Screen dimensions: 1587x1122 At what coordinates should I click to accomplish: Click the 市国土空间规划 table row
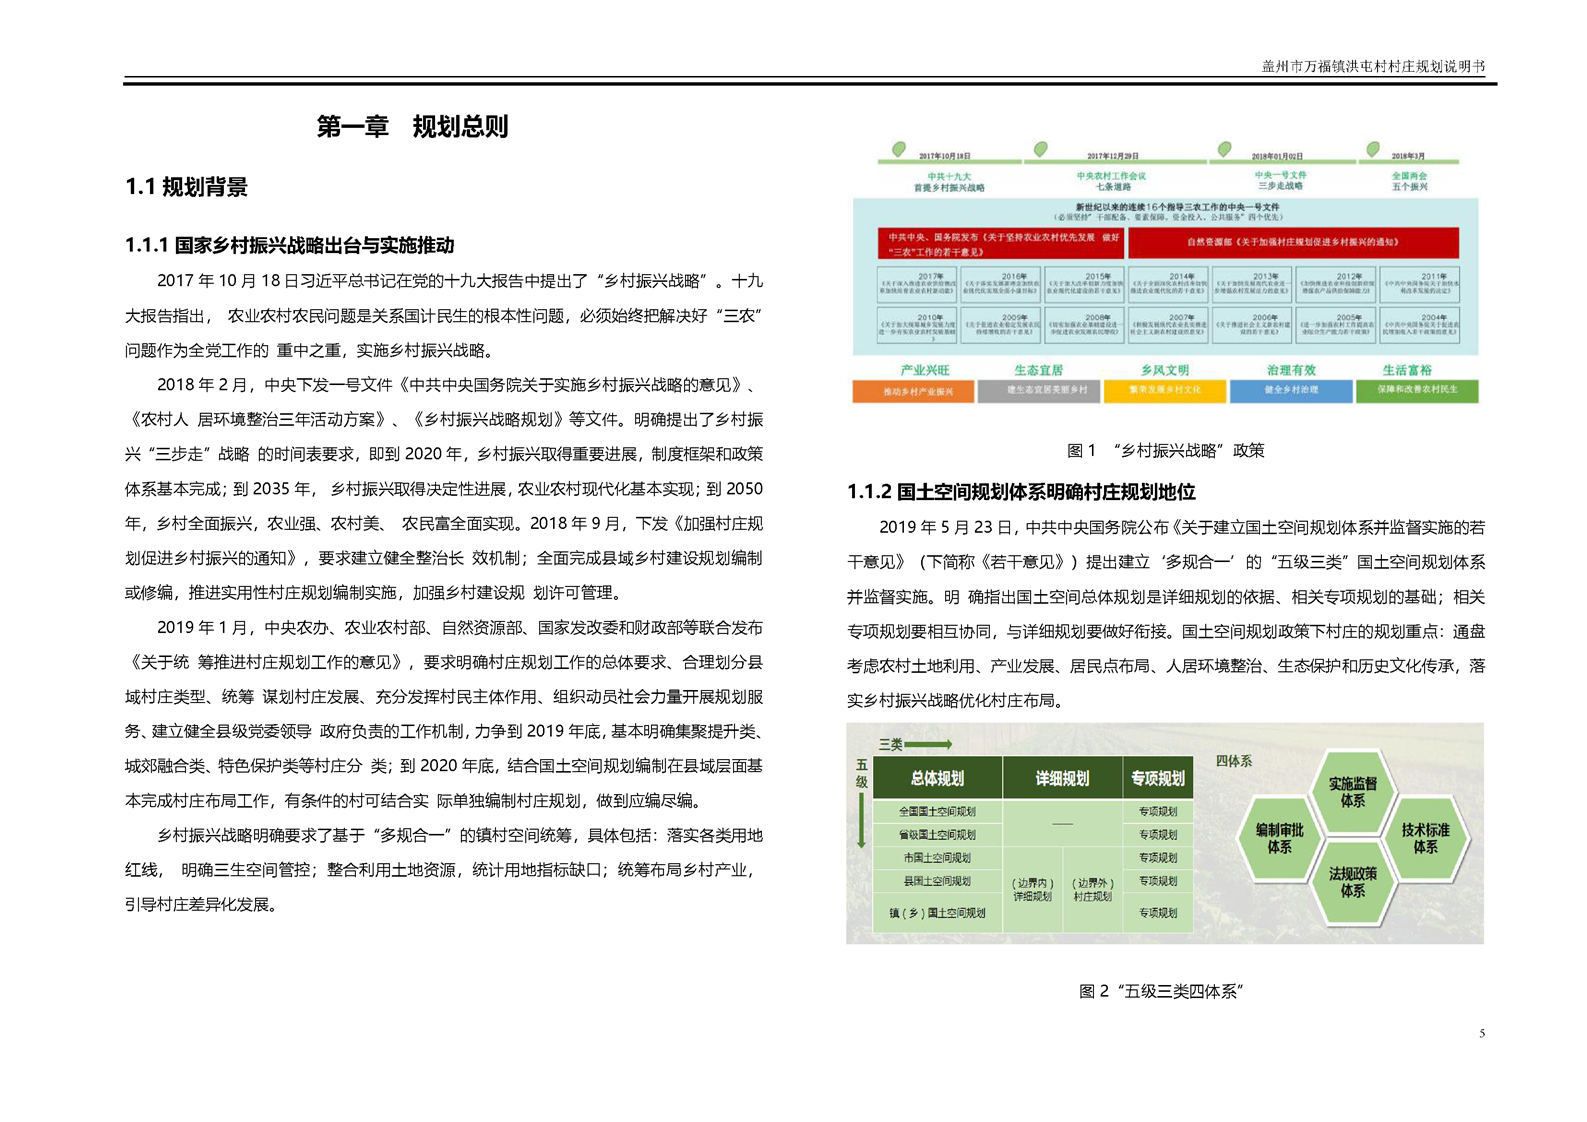937,858
